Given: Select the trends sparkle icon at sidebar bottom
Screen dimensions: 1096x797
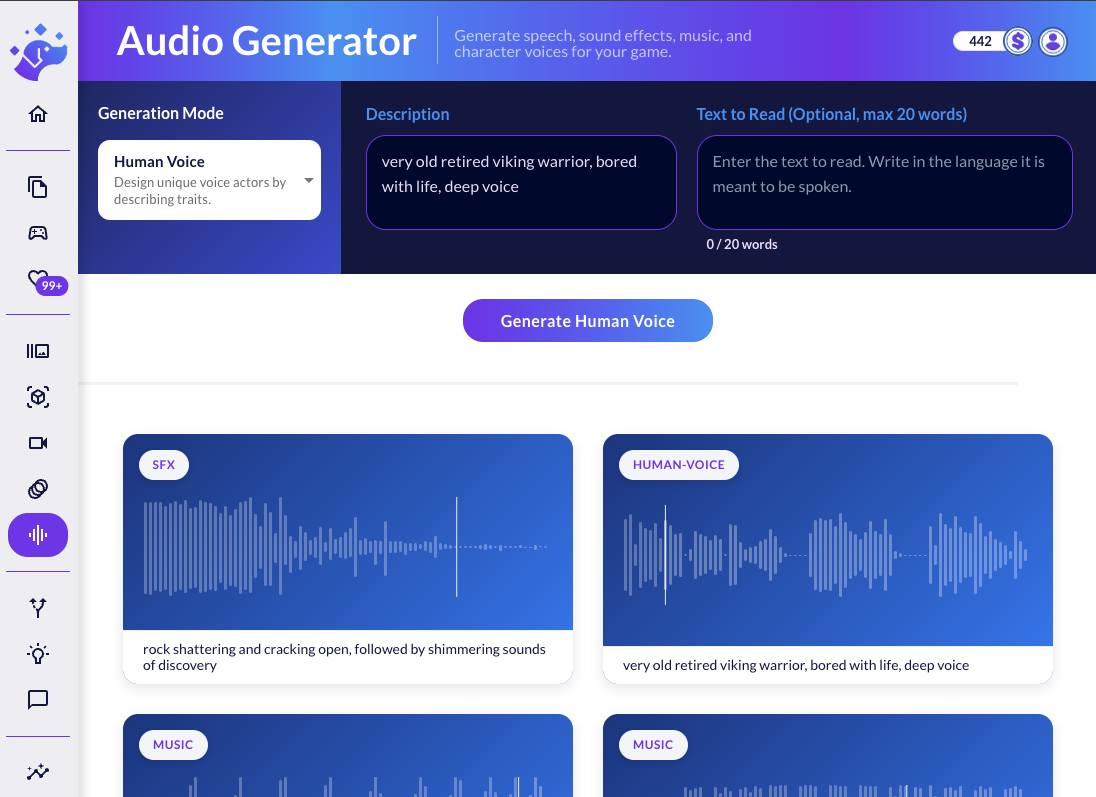Looking at the screenshot, I should point(37,771).
